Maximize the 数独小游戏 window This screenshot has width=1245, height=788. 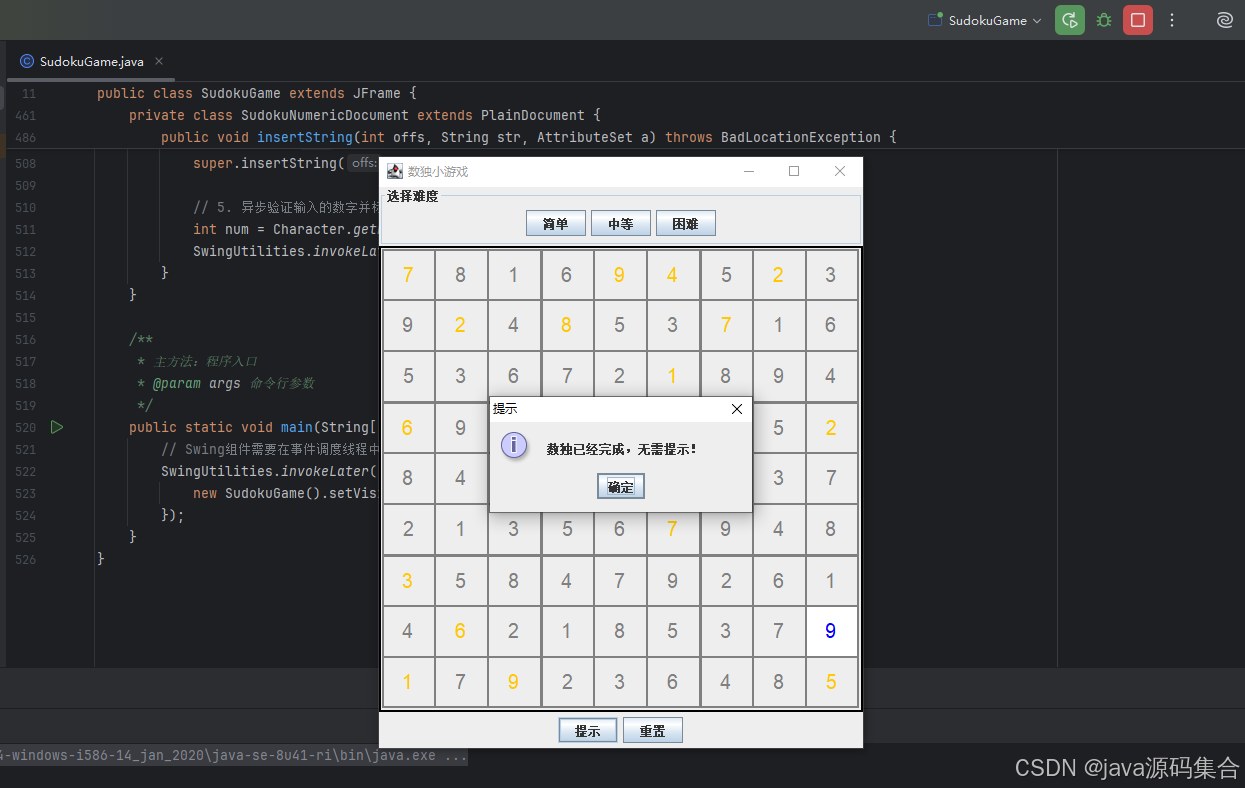794,171
